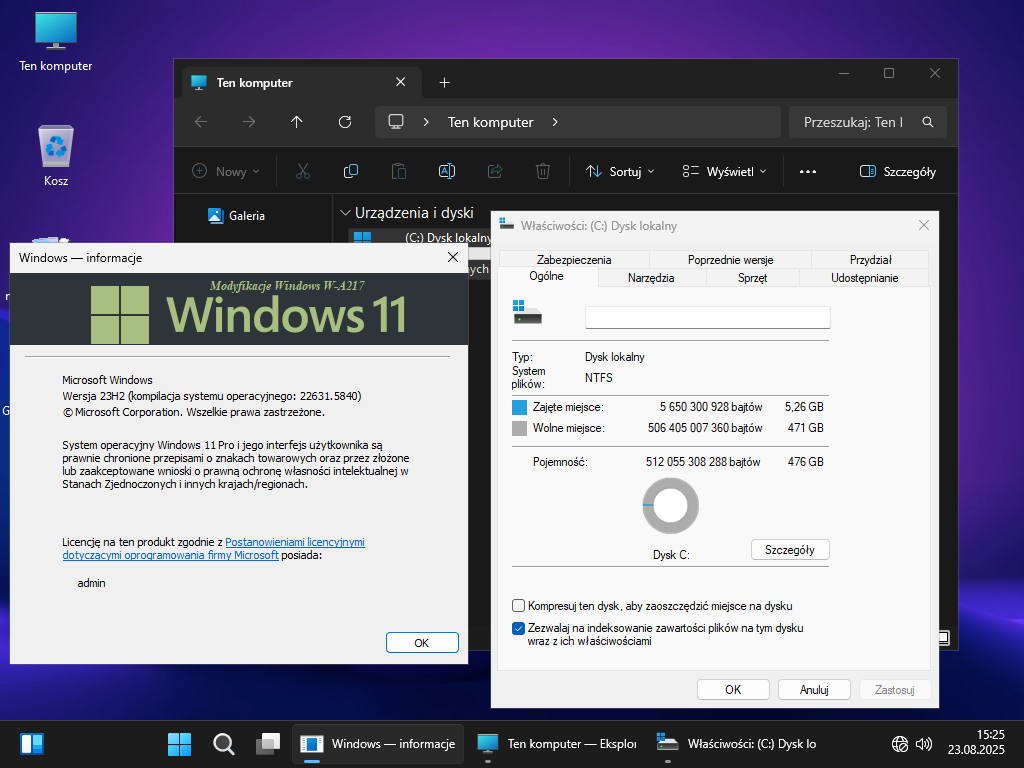Open the Start menu on the taskbar
Image resolution: width=1024 pixels, height=768 pixels.
(x=180, y=744)
